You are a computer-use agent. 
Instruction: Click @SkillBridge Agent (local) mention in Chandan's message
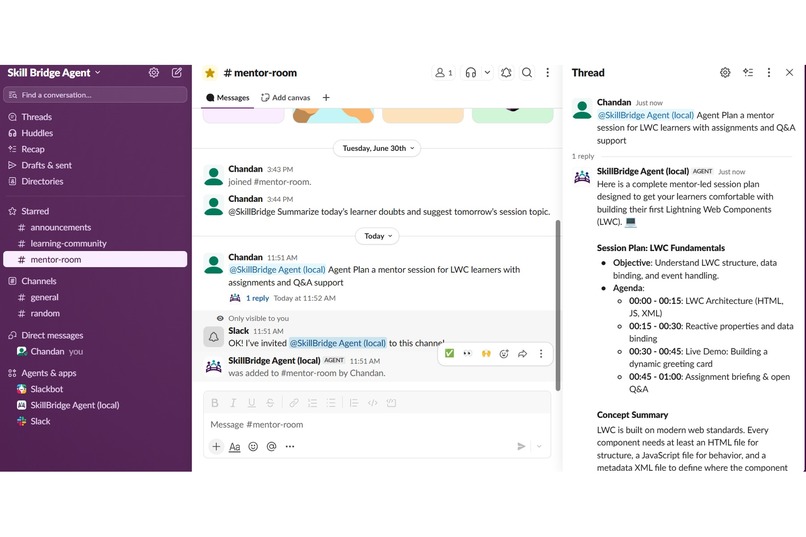coord(277,270)
